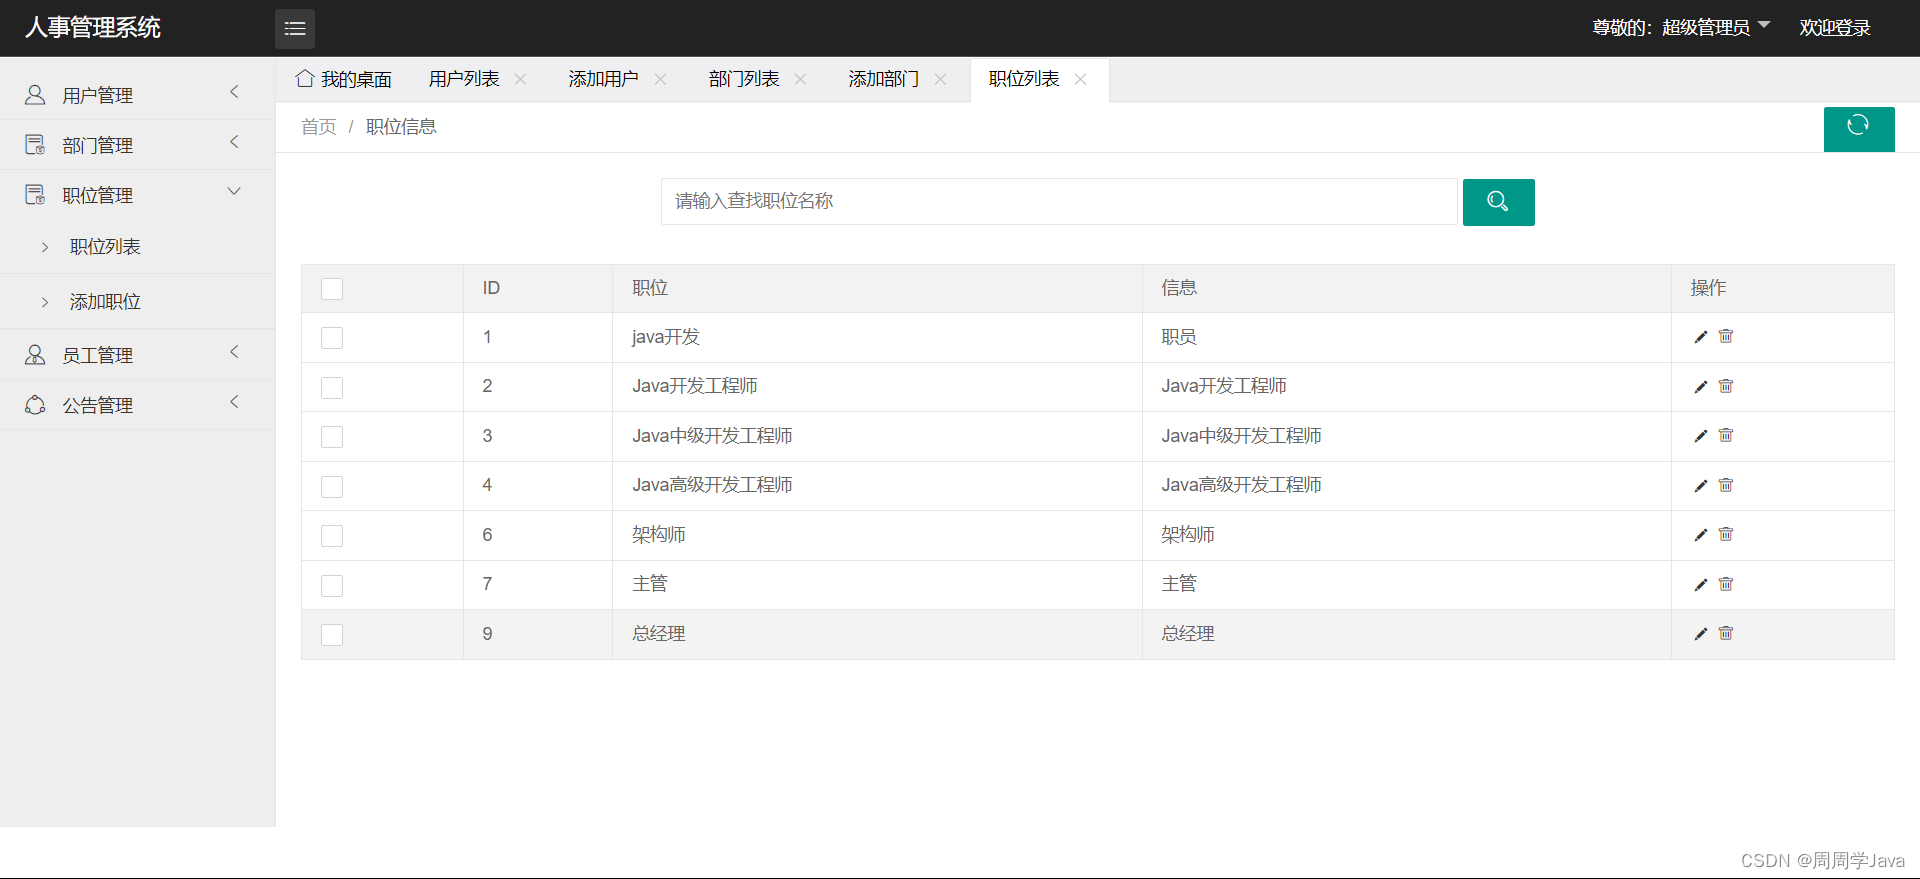This screenshot has height=879, width=1920.
Task: Click the 用户管理 person icon in sidebar
Action: click(35, 95)
